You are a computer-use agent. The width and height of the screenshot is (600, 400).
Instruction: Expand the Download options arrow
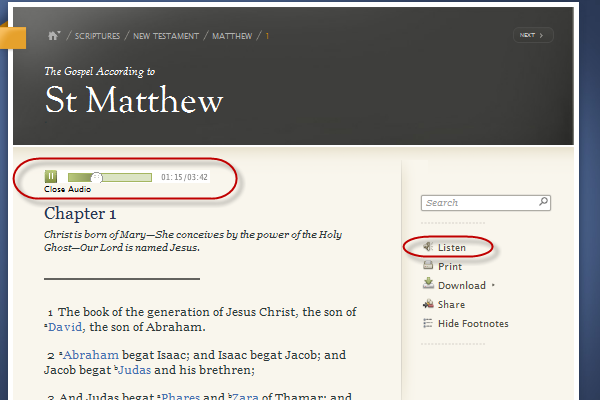pos(492,286)
